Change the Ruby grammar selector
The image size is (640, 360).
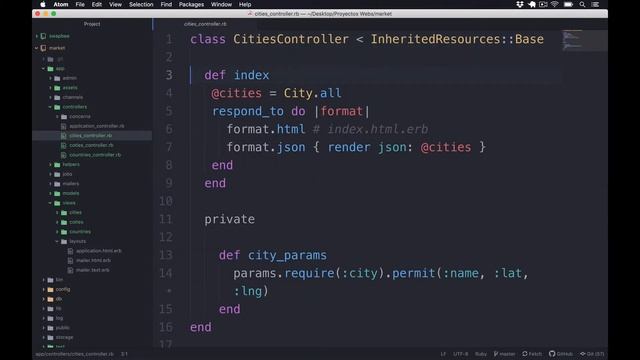(x=481, y=354)
